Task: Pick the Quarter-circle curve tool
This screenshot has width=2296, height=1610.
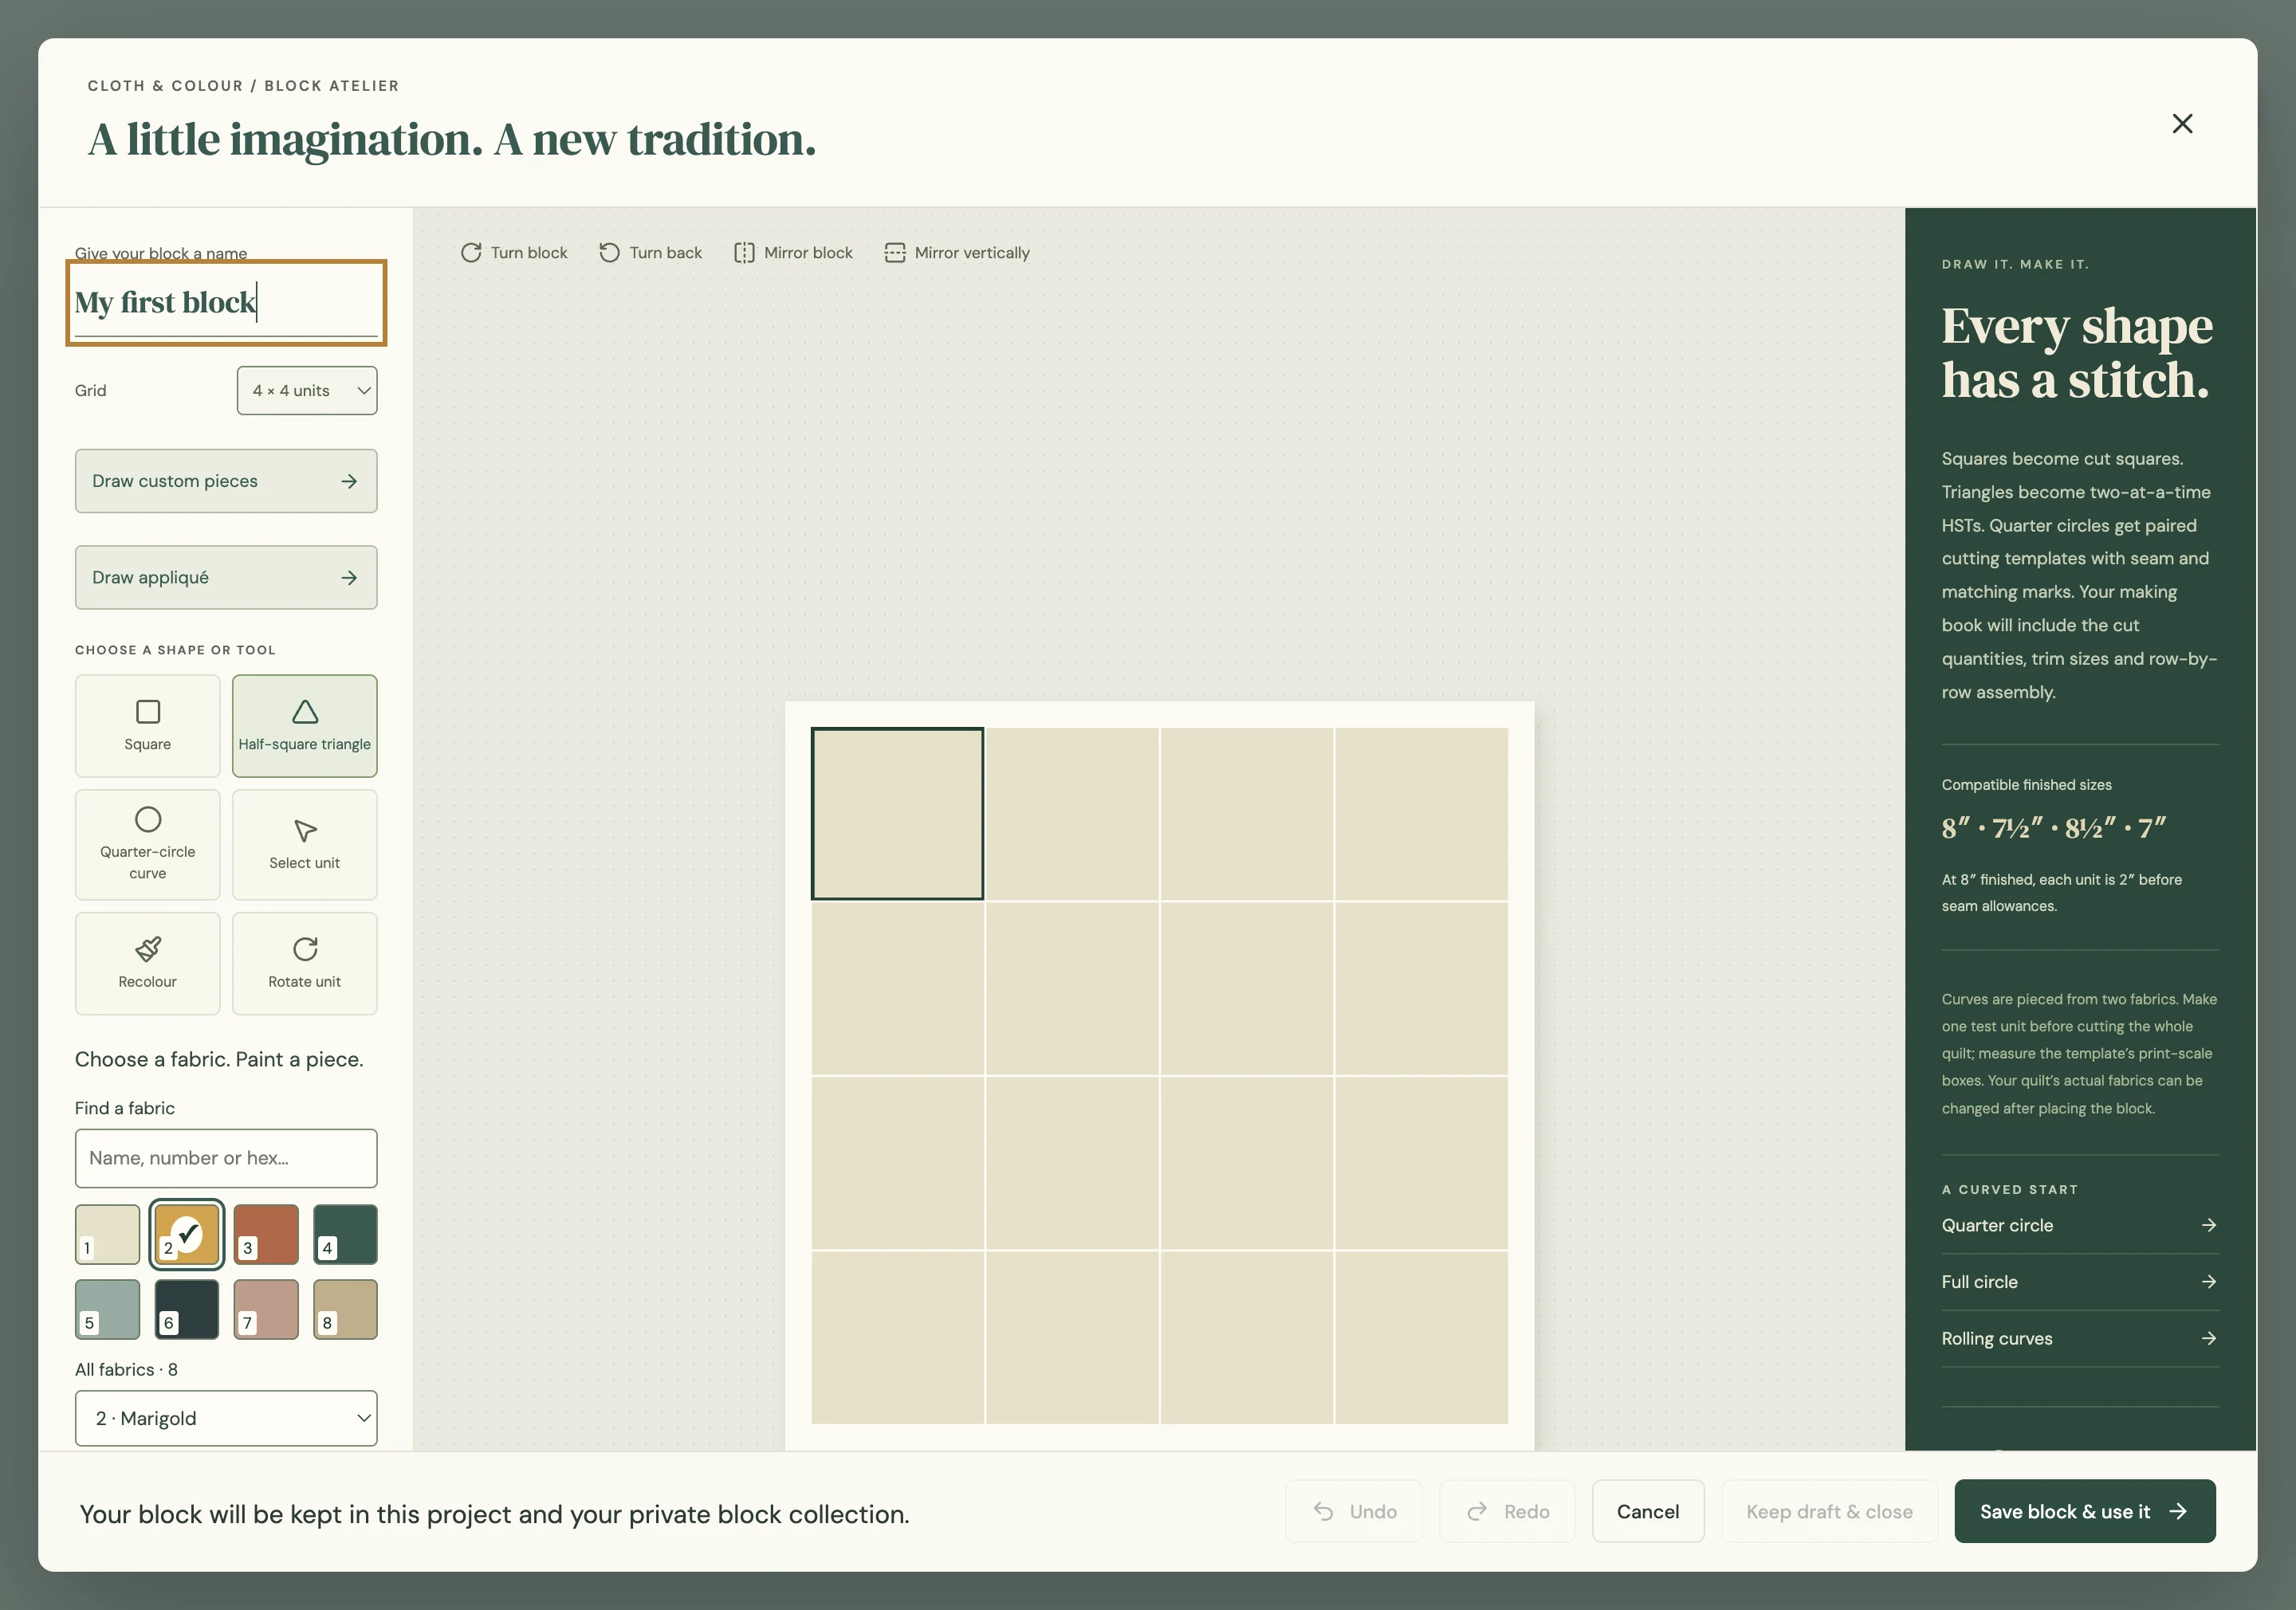Action: (147, 845)
